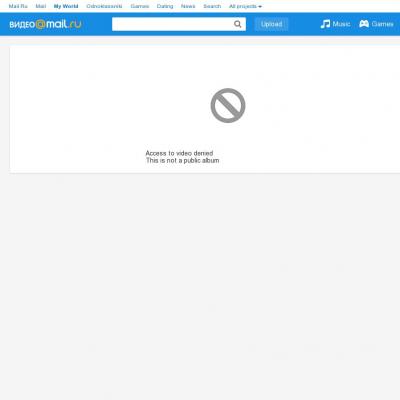
Task: Open Odnoklassniki from the top navigation
Action: (x=104, y=6)
